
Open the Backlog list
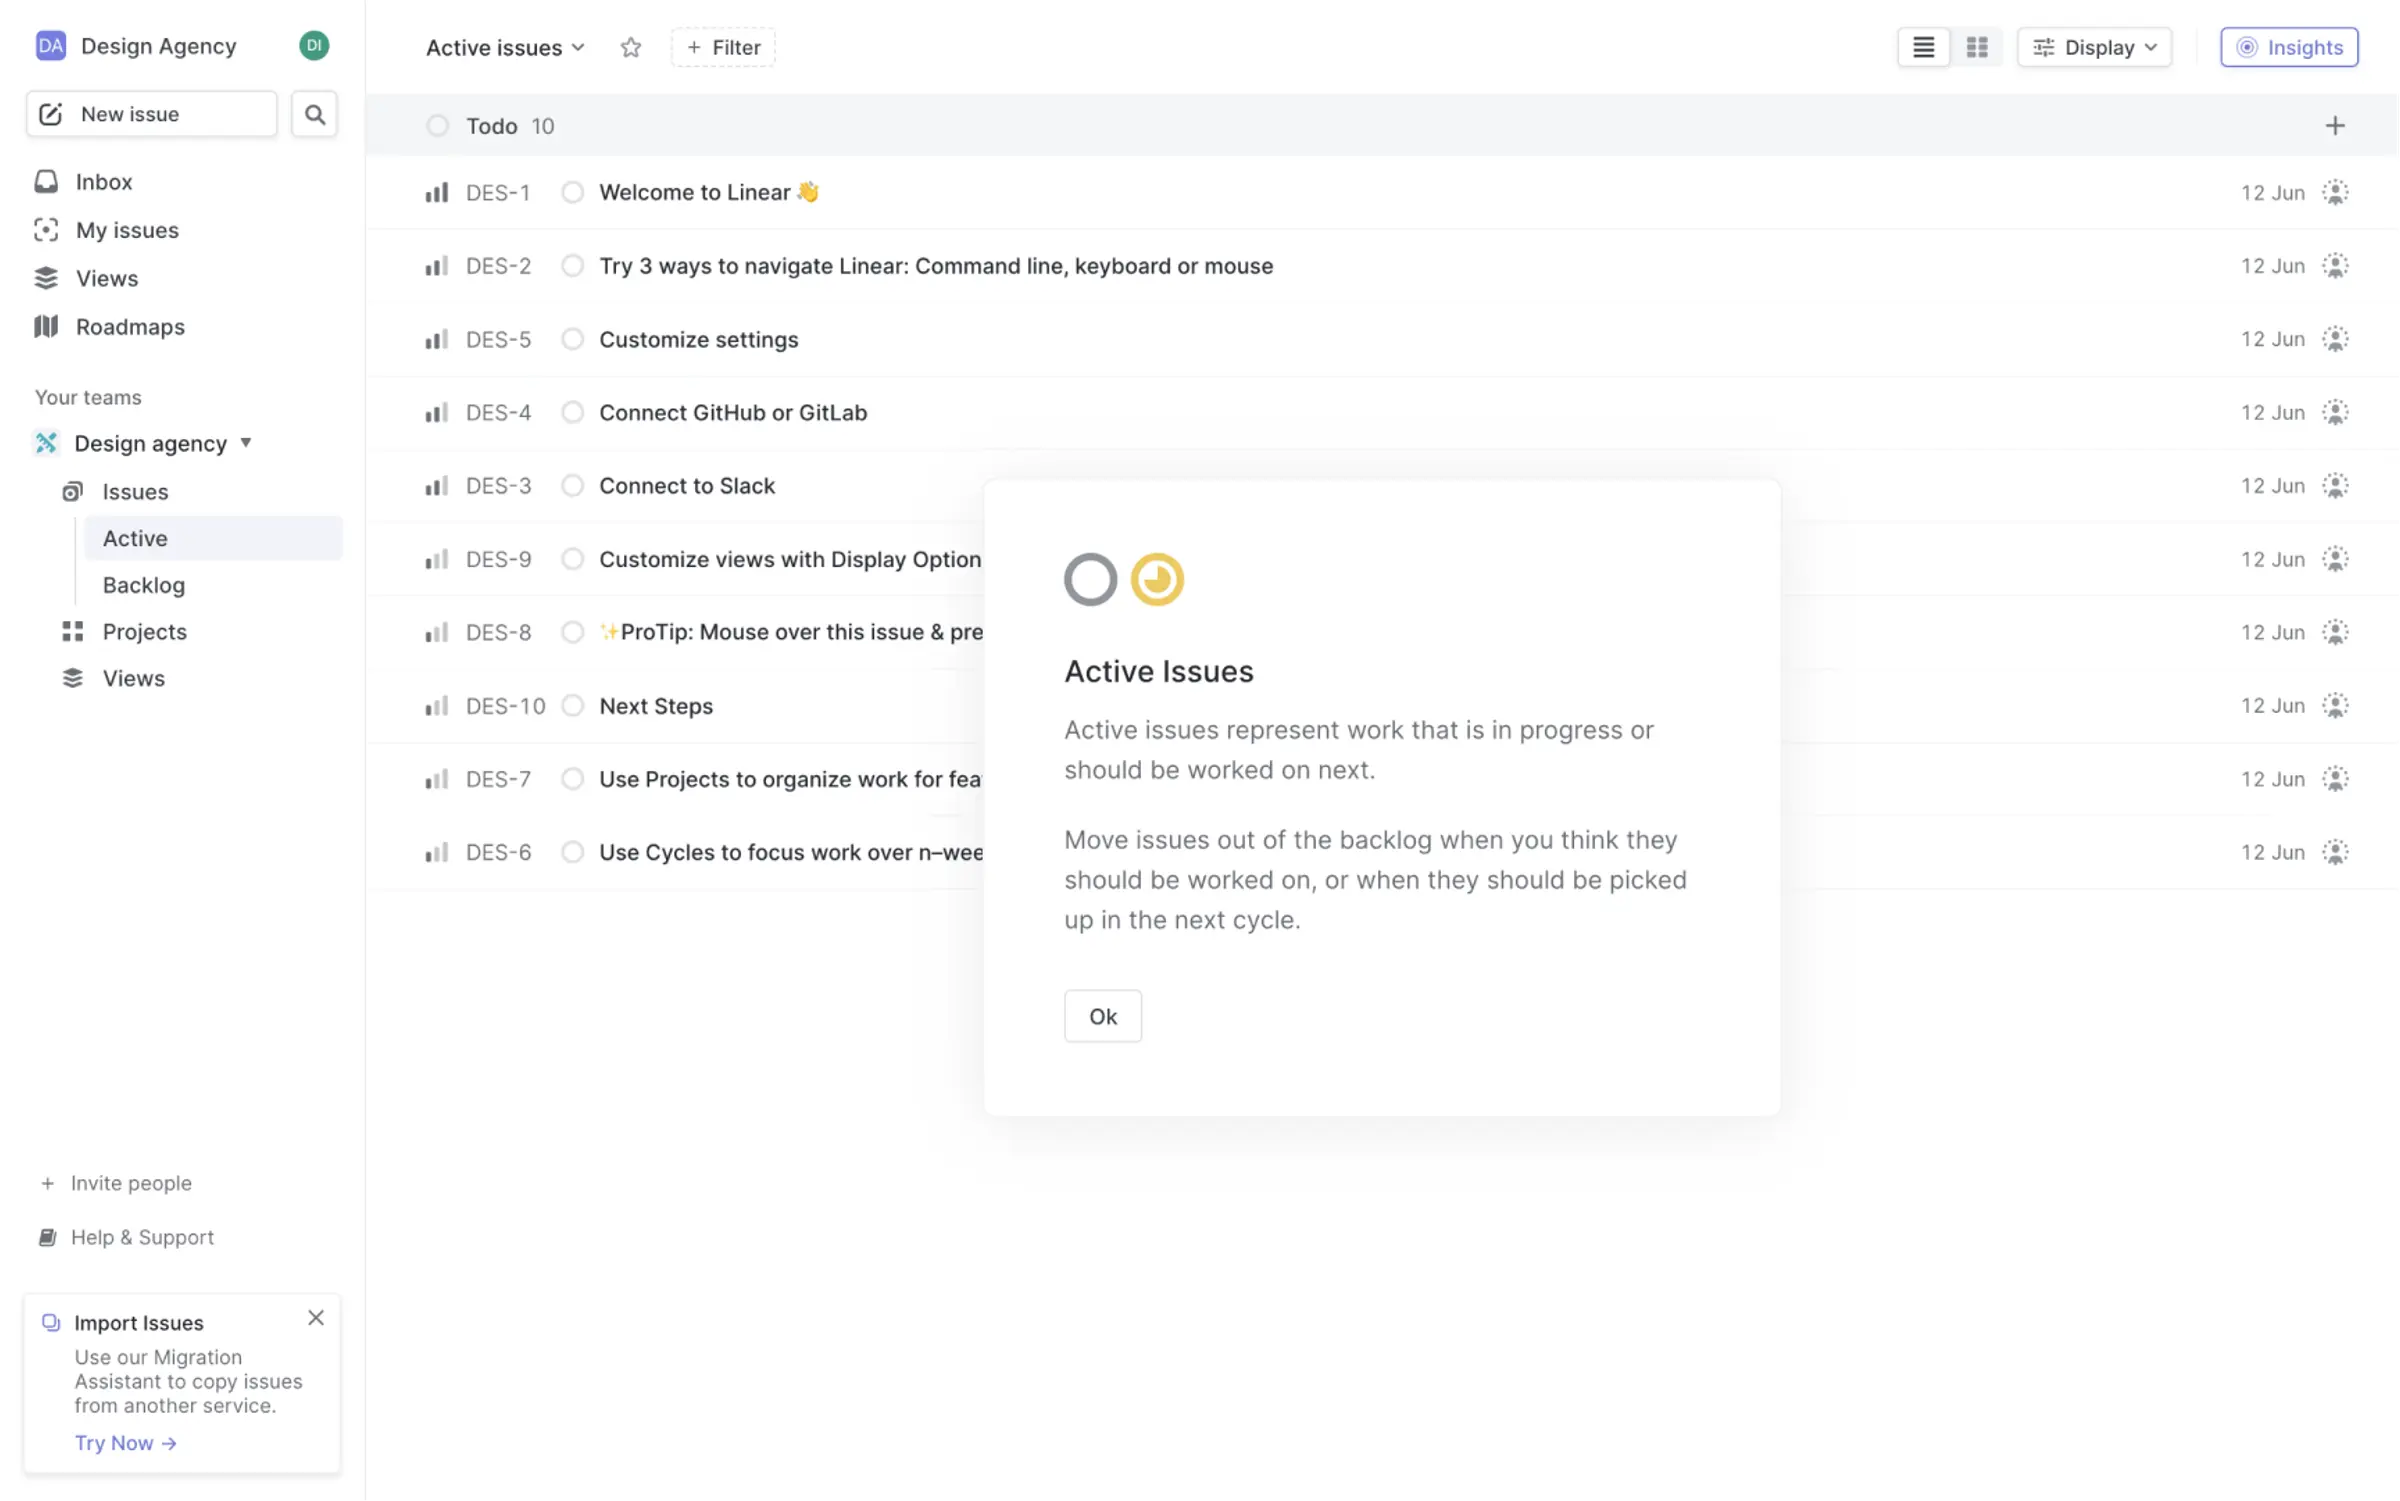[144, 585]
